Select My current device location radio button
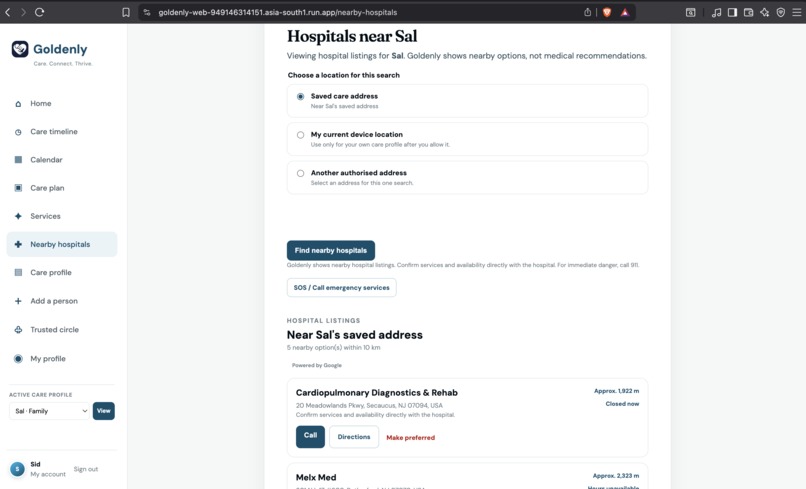806x489 pixels. pyautogui.click(x=300, y=135)
